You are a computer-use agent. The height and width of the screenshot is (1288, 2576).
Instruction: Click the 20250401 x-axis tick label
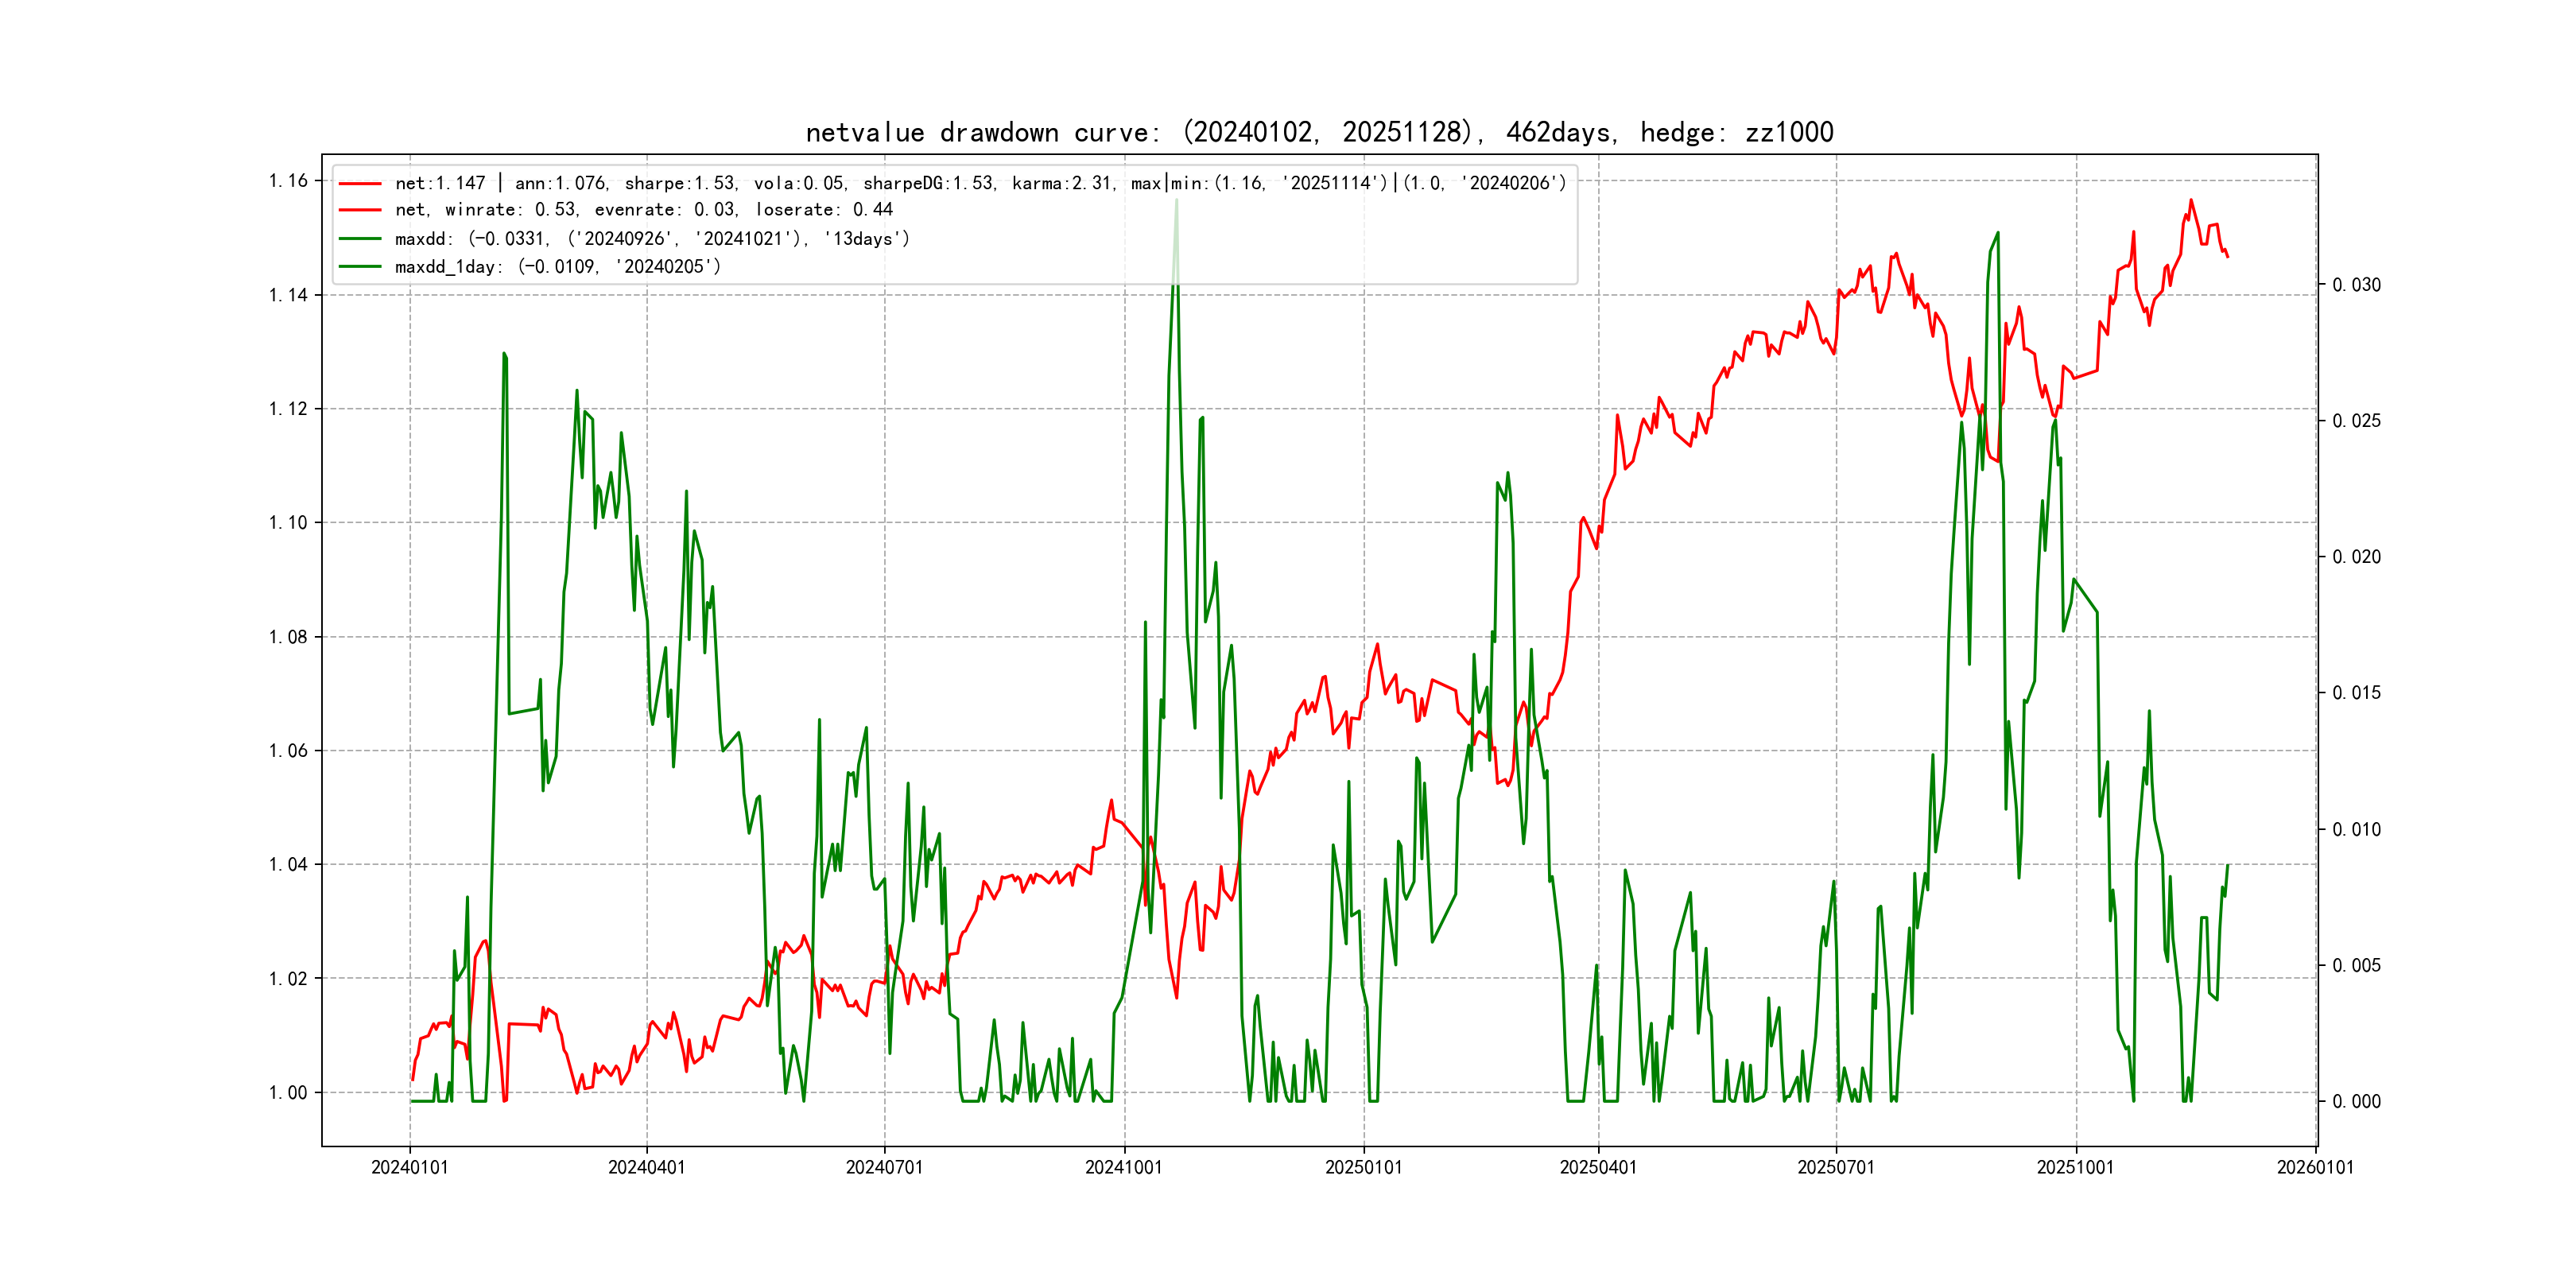click(x=1598, y=1167)
